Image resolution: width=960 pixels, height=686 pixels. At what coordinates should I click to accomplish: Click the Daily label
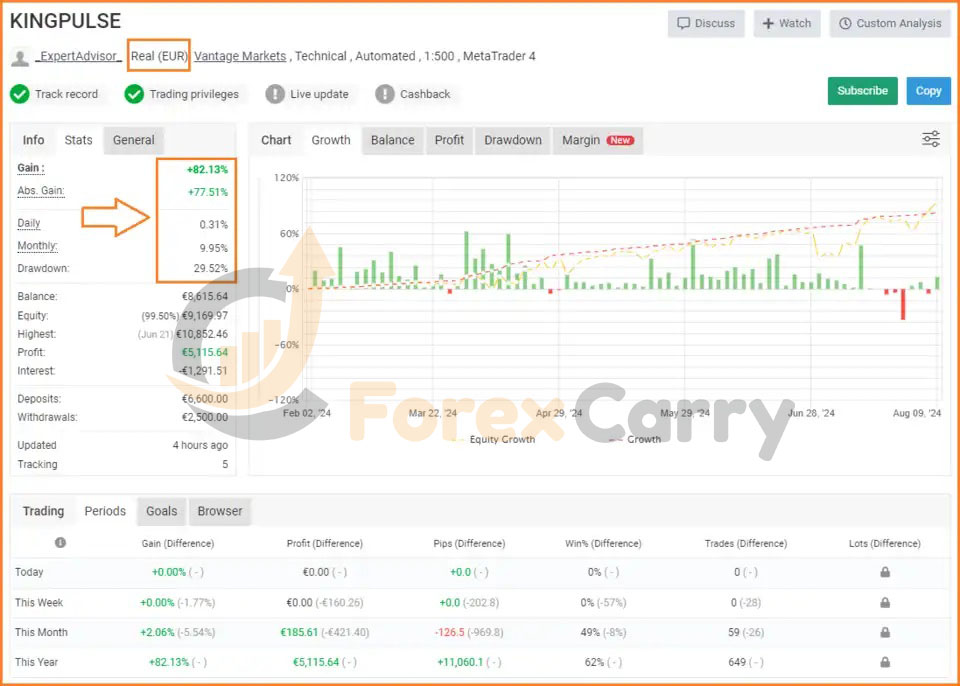pos(29,223)
